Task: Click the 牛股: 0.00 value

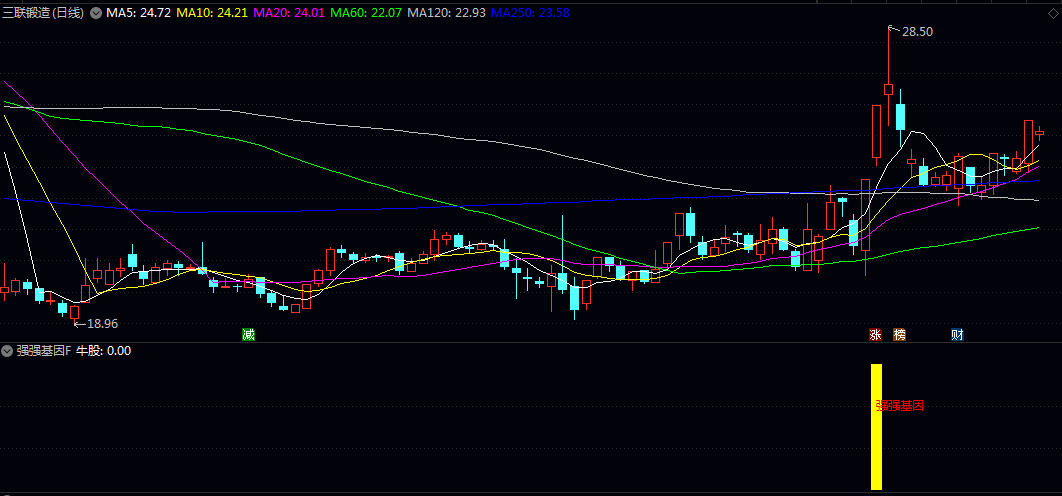Action: tap(103, 351)
